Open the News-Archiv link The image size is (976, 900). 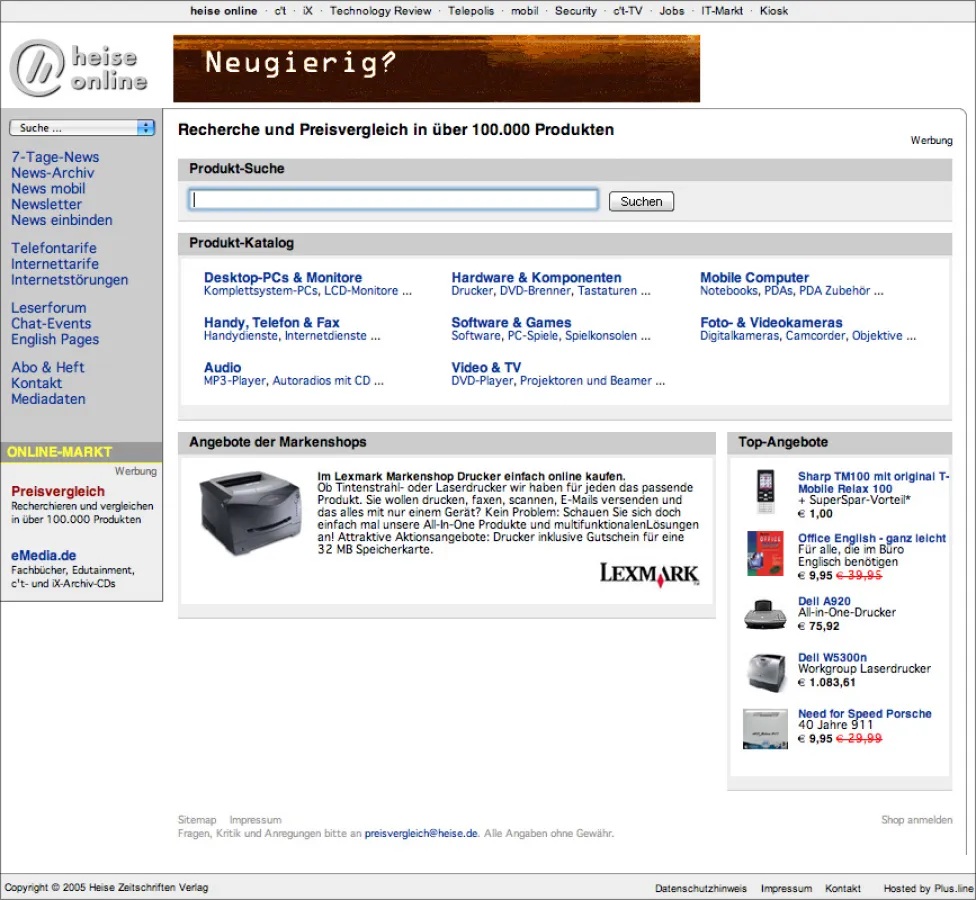[x=52, y=172]
